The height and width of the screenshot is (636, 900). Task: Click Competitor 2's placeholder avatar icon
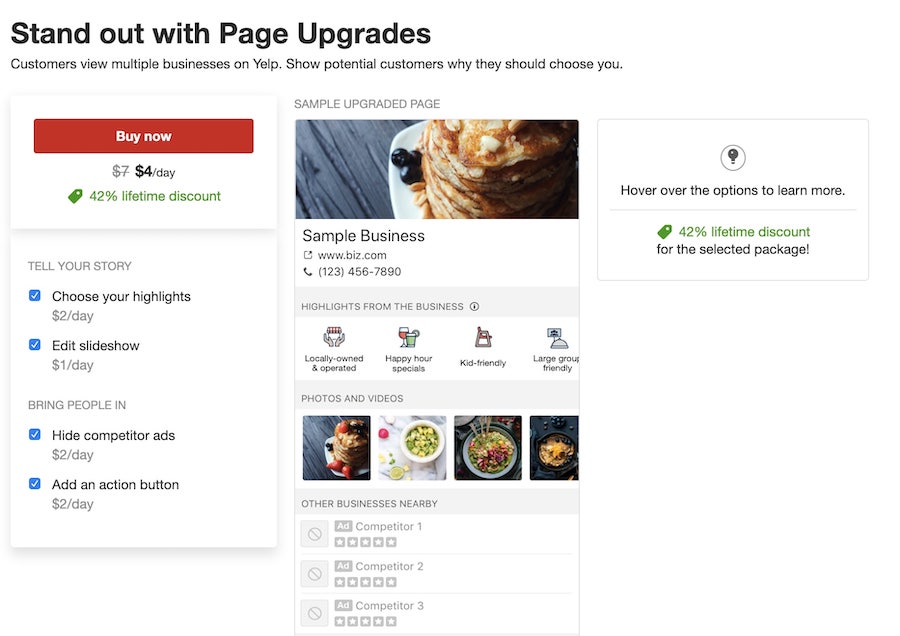[x=315, y=573]
